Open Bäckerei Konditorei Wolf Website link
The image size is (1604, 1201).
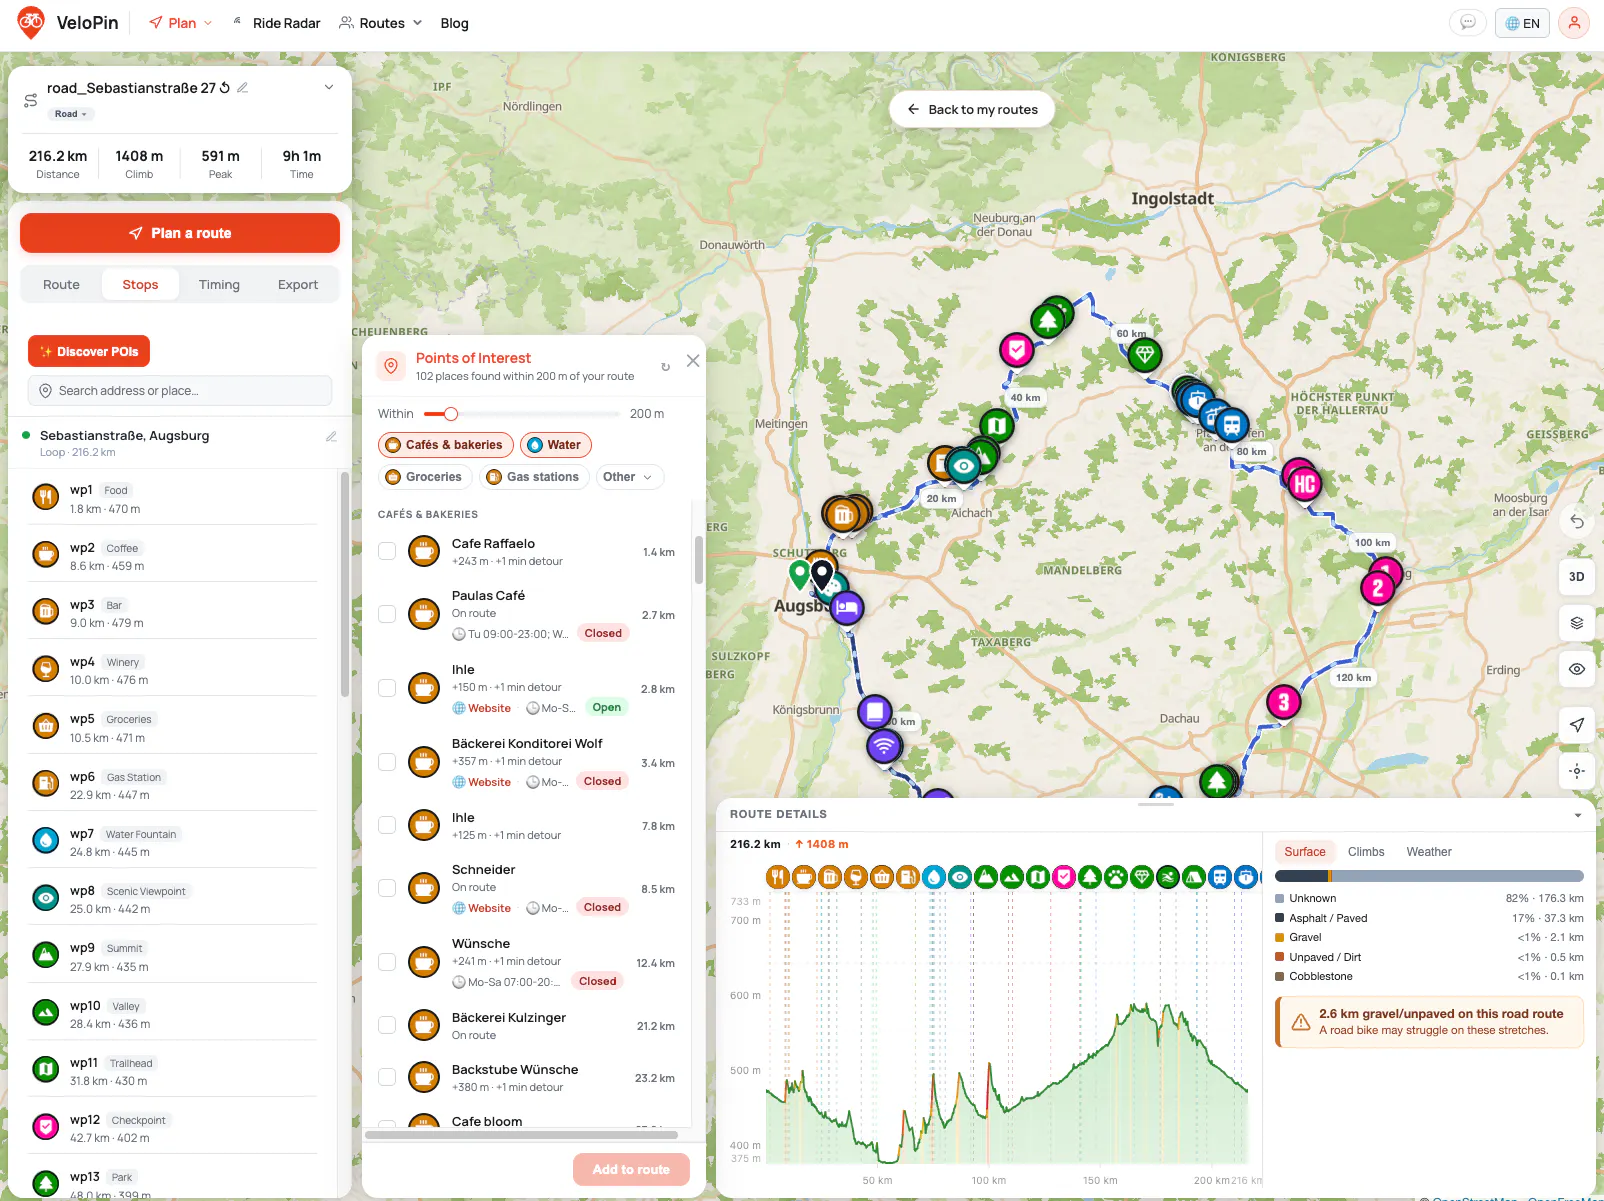click(x=481, y=782)
